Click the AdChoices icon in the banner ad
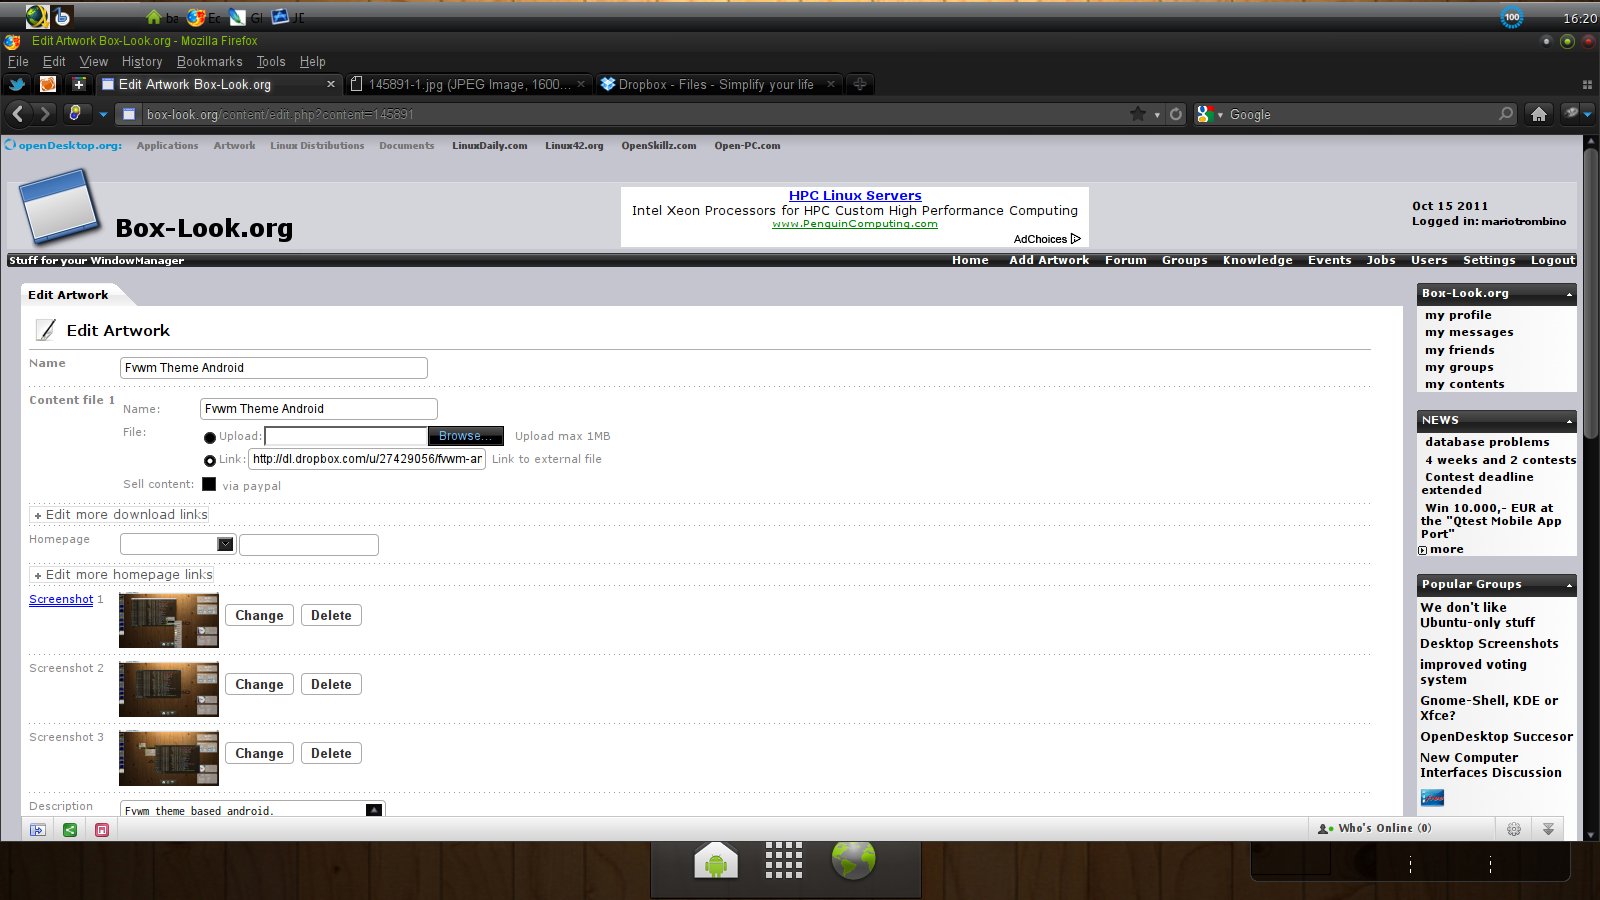Screen dimensions: 1600x900 pos(1076,239)
